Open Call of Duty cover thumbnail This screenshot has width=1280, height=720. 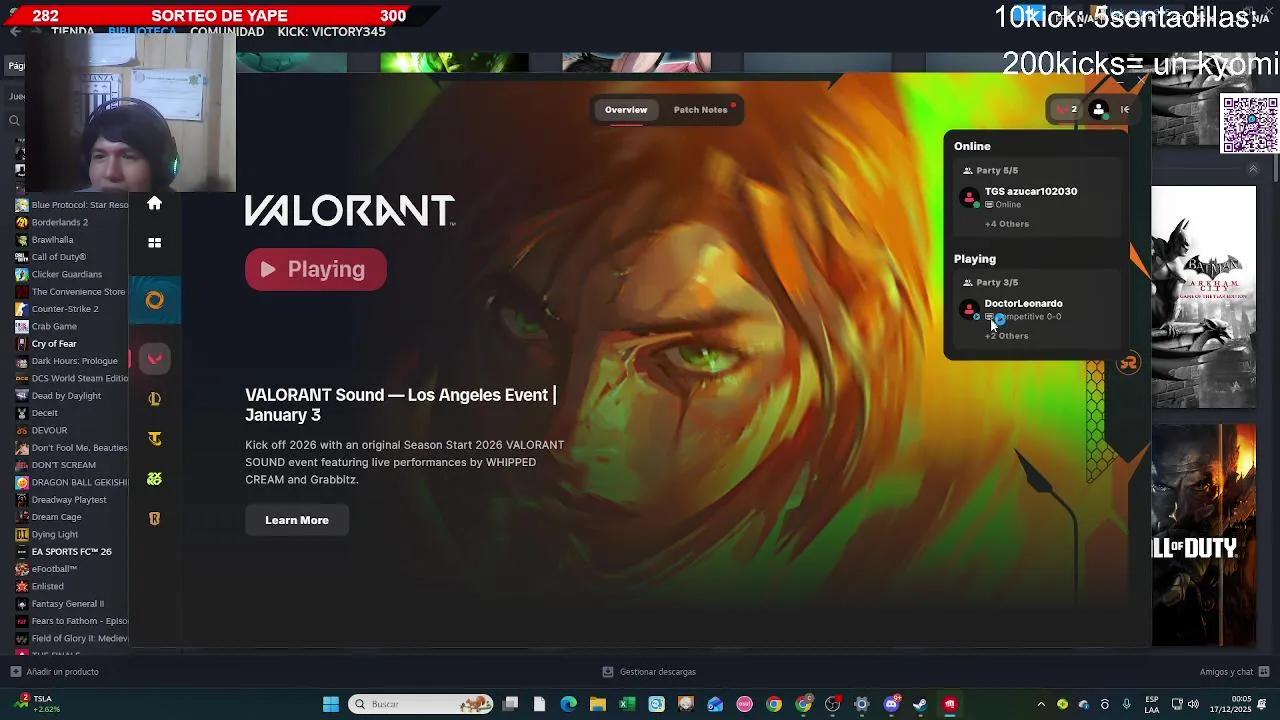click(1204, 535)
